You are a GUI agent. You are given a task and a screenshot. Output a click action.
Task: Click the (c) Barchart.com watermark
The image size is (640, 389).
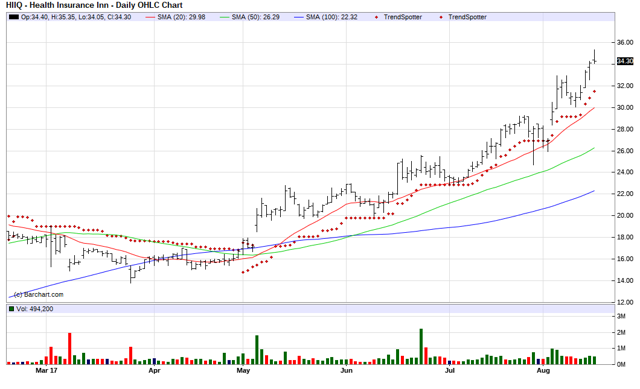tap(39, 294)
